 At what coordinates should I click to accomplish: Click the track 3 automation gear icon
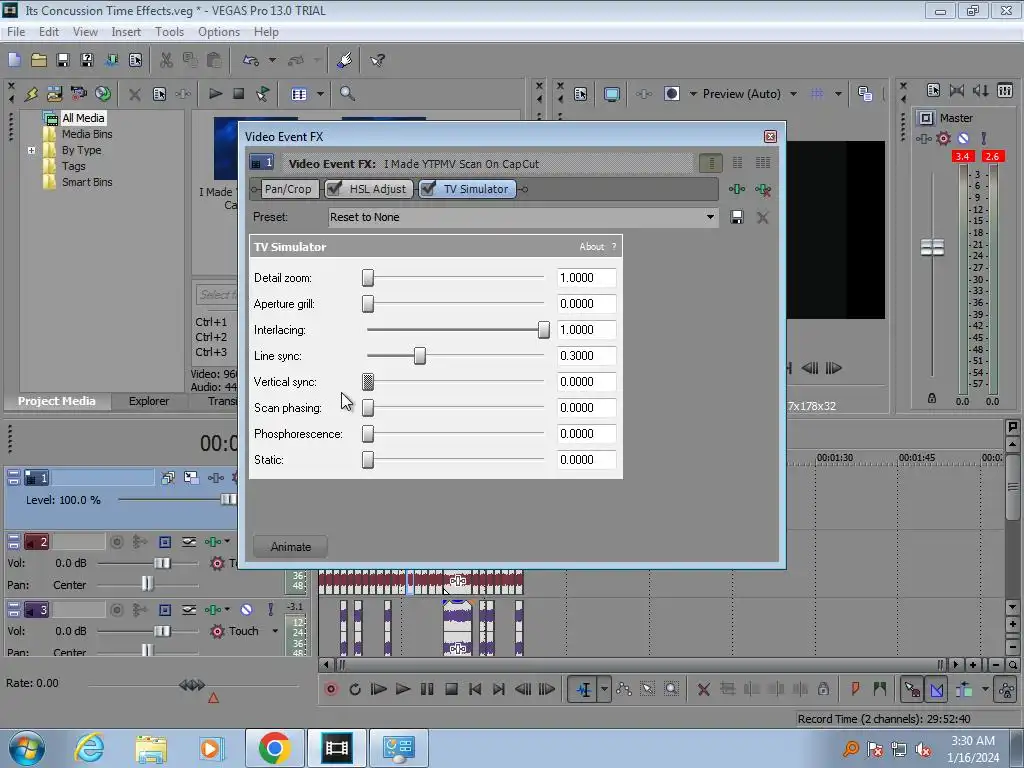point(217,631)
